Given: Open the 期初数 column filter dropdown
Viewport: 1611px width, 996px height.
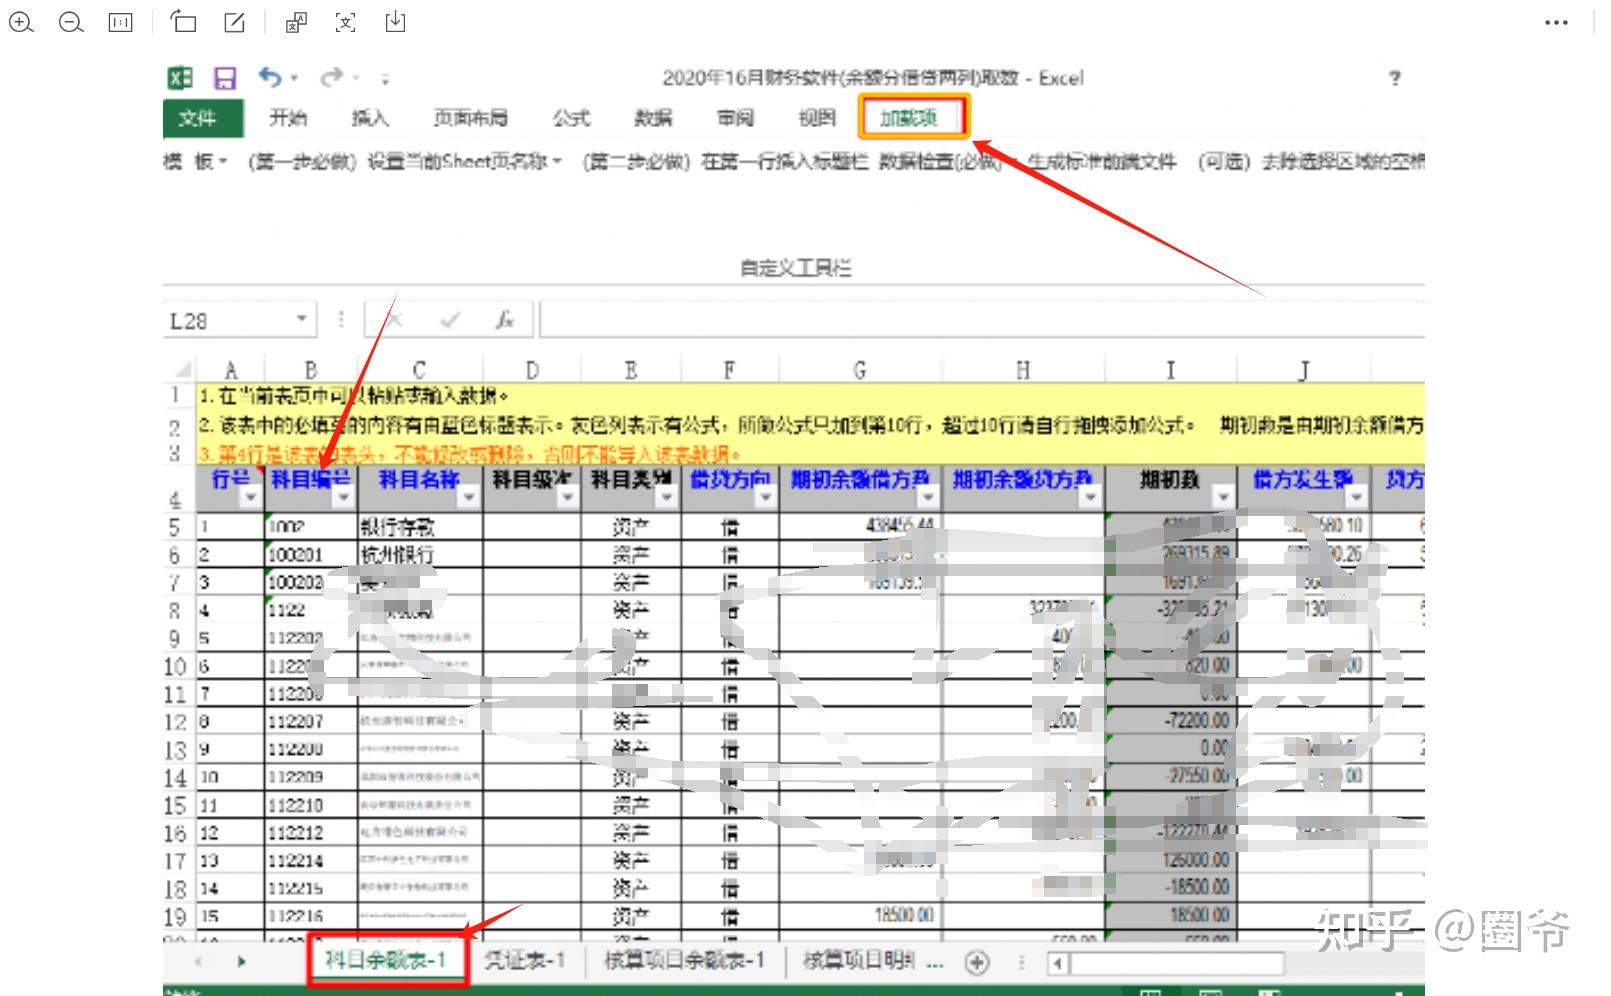Looking at the screenshot, I should pos(1223,497).
